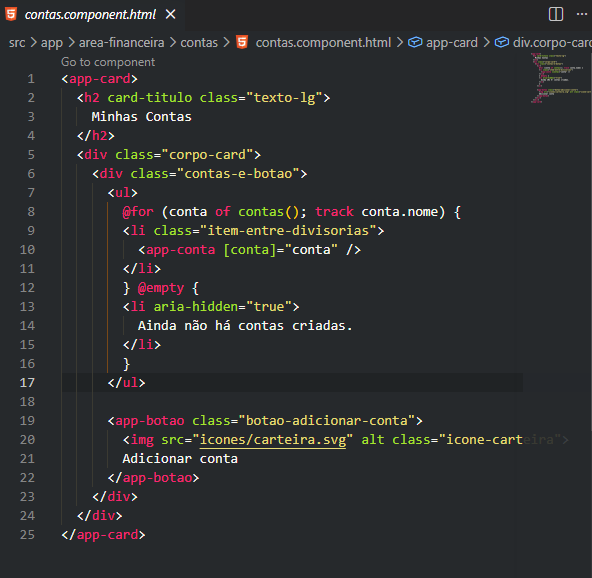
Task: Place the cursor on the closing ul tag on line 17
Action: (x=126, y=383)
